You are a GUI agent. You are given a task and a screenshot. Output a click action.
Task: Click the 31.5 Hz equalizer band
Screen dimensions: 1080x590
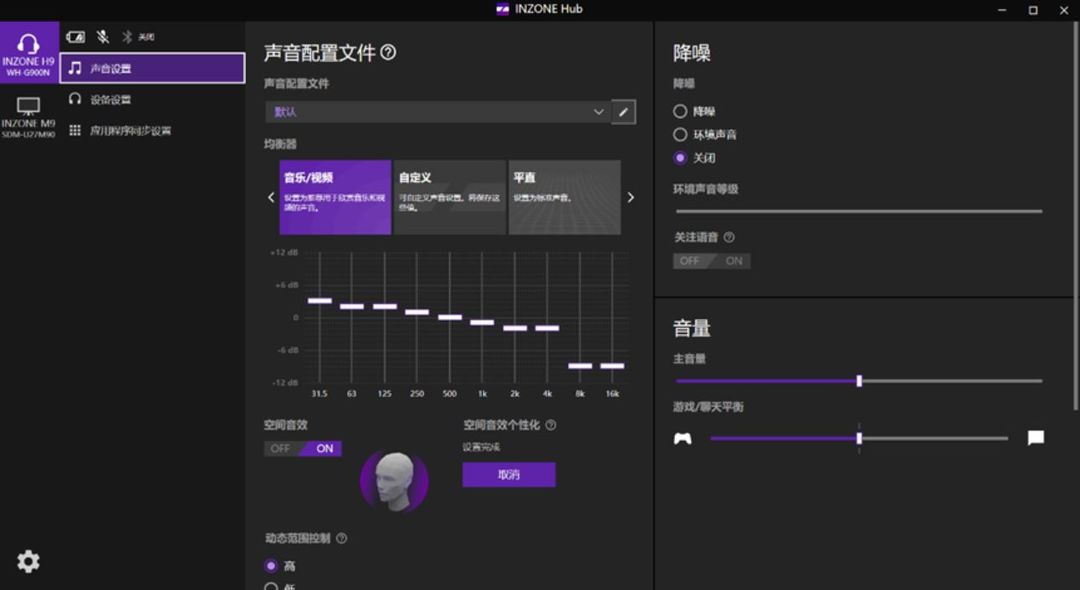click(320, 301)
